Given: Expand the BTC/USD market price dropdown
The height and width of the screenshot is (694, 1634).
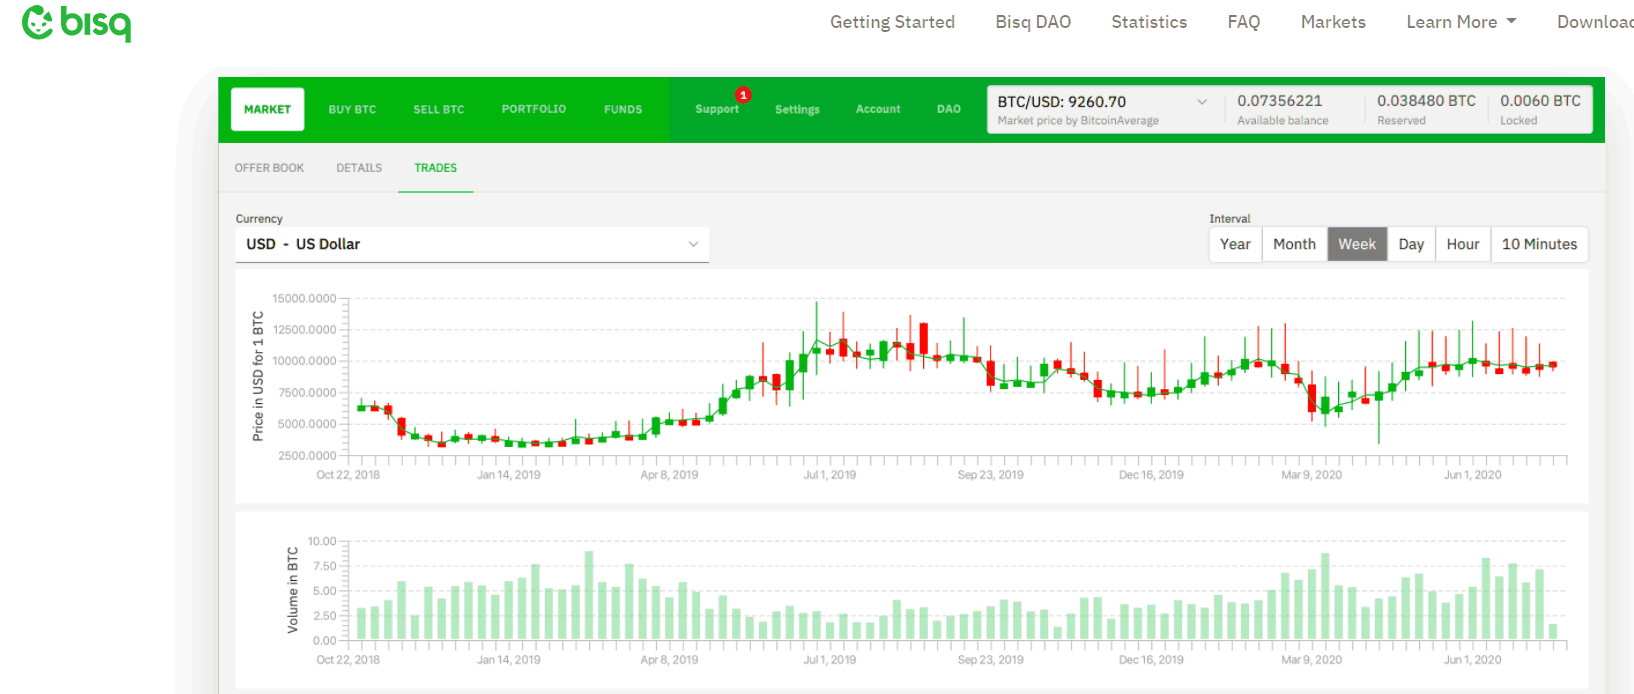Looking at the screenshot, I should [1201, 102].
